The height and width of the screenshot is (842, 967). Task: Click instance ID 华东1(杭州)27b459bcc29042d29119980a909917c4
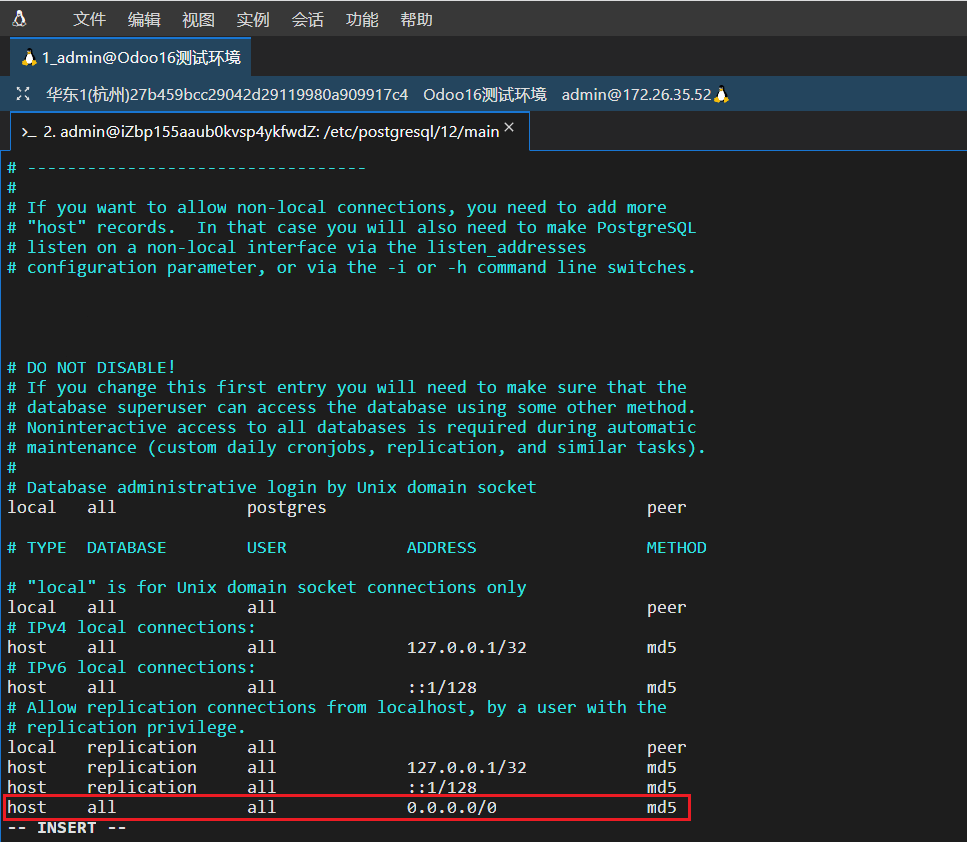(x=227, y=94)
